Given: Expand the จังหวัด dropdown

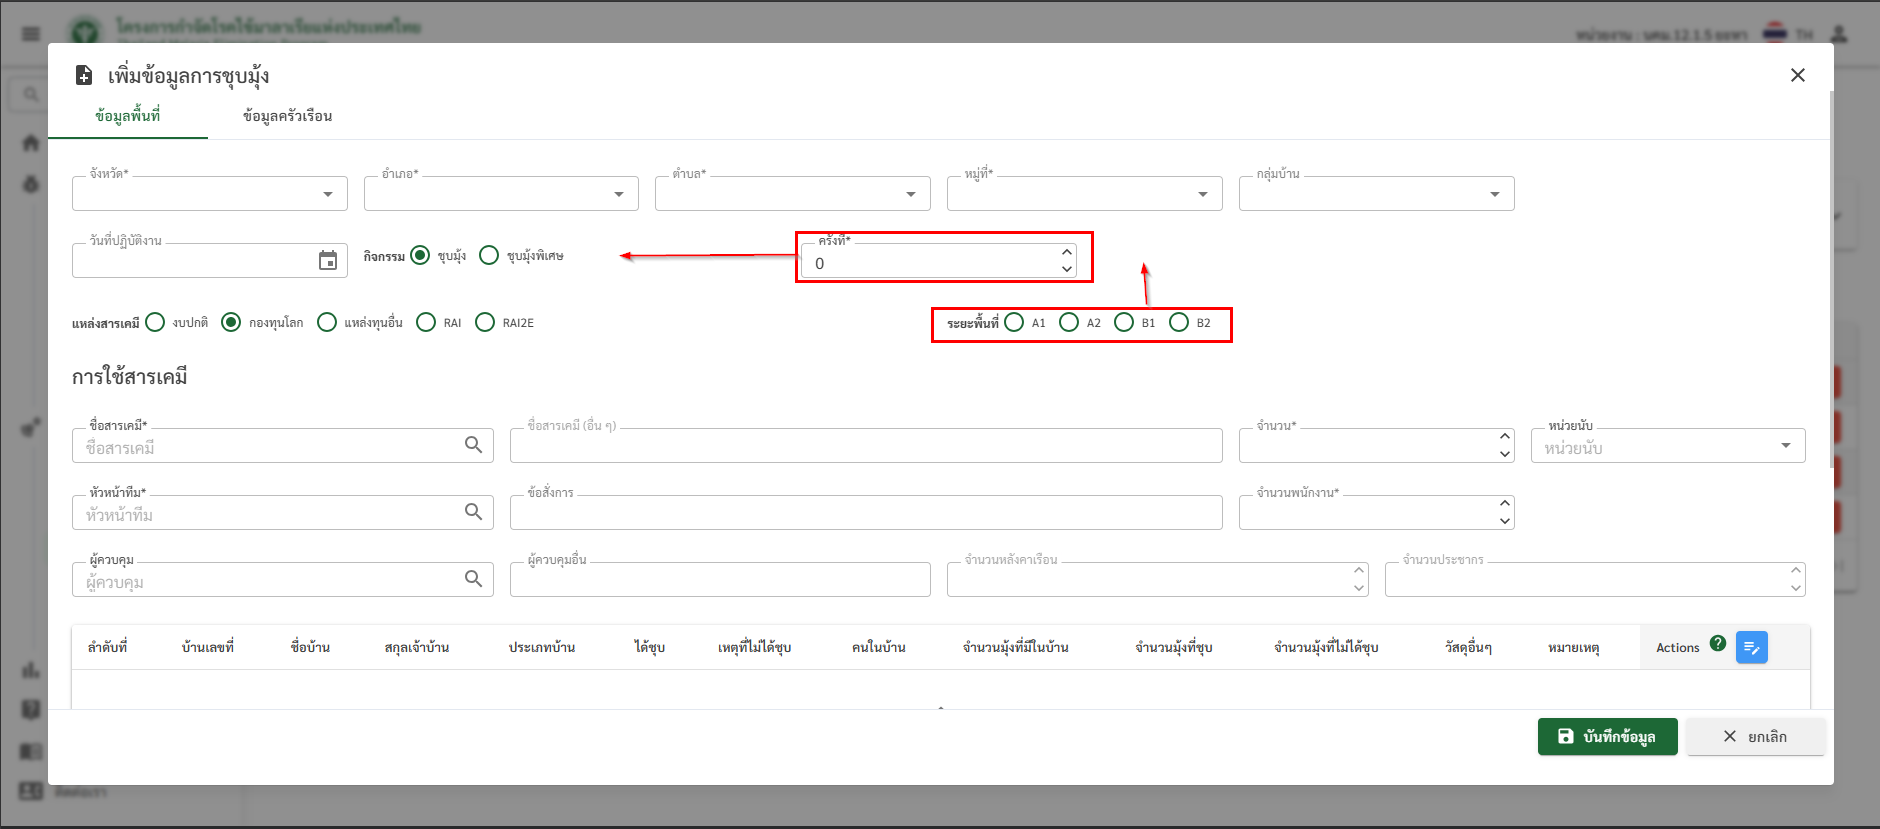Looking at the screenshot, I should point(327,194).
